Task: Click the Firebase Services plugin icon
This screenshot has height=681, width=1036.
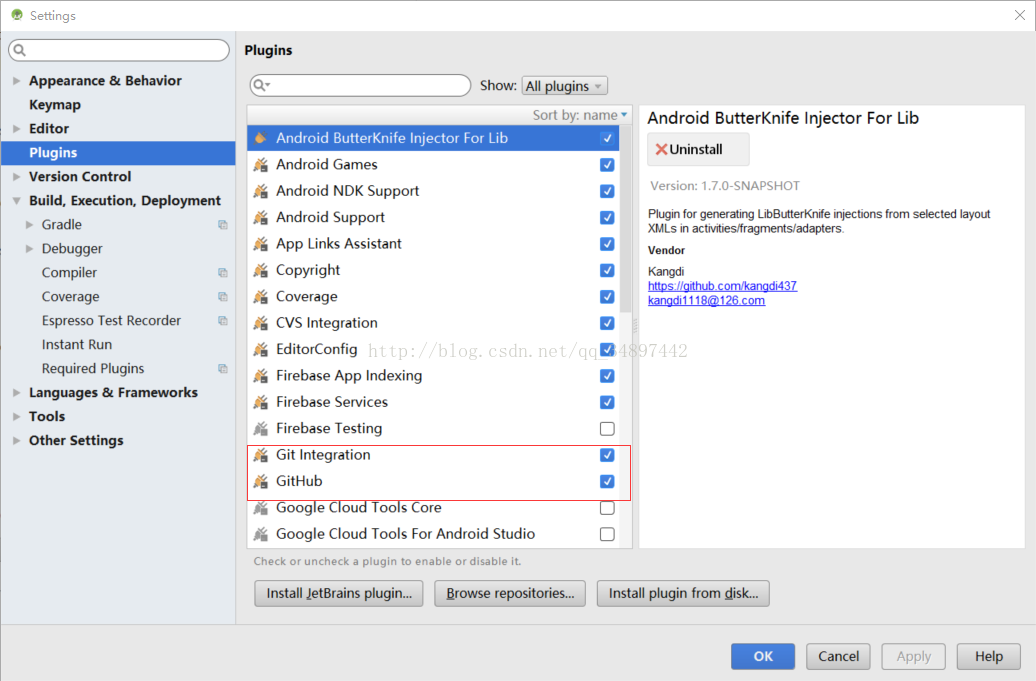Action: click(261, 402)
